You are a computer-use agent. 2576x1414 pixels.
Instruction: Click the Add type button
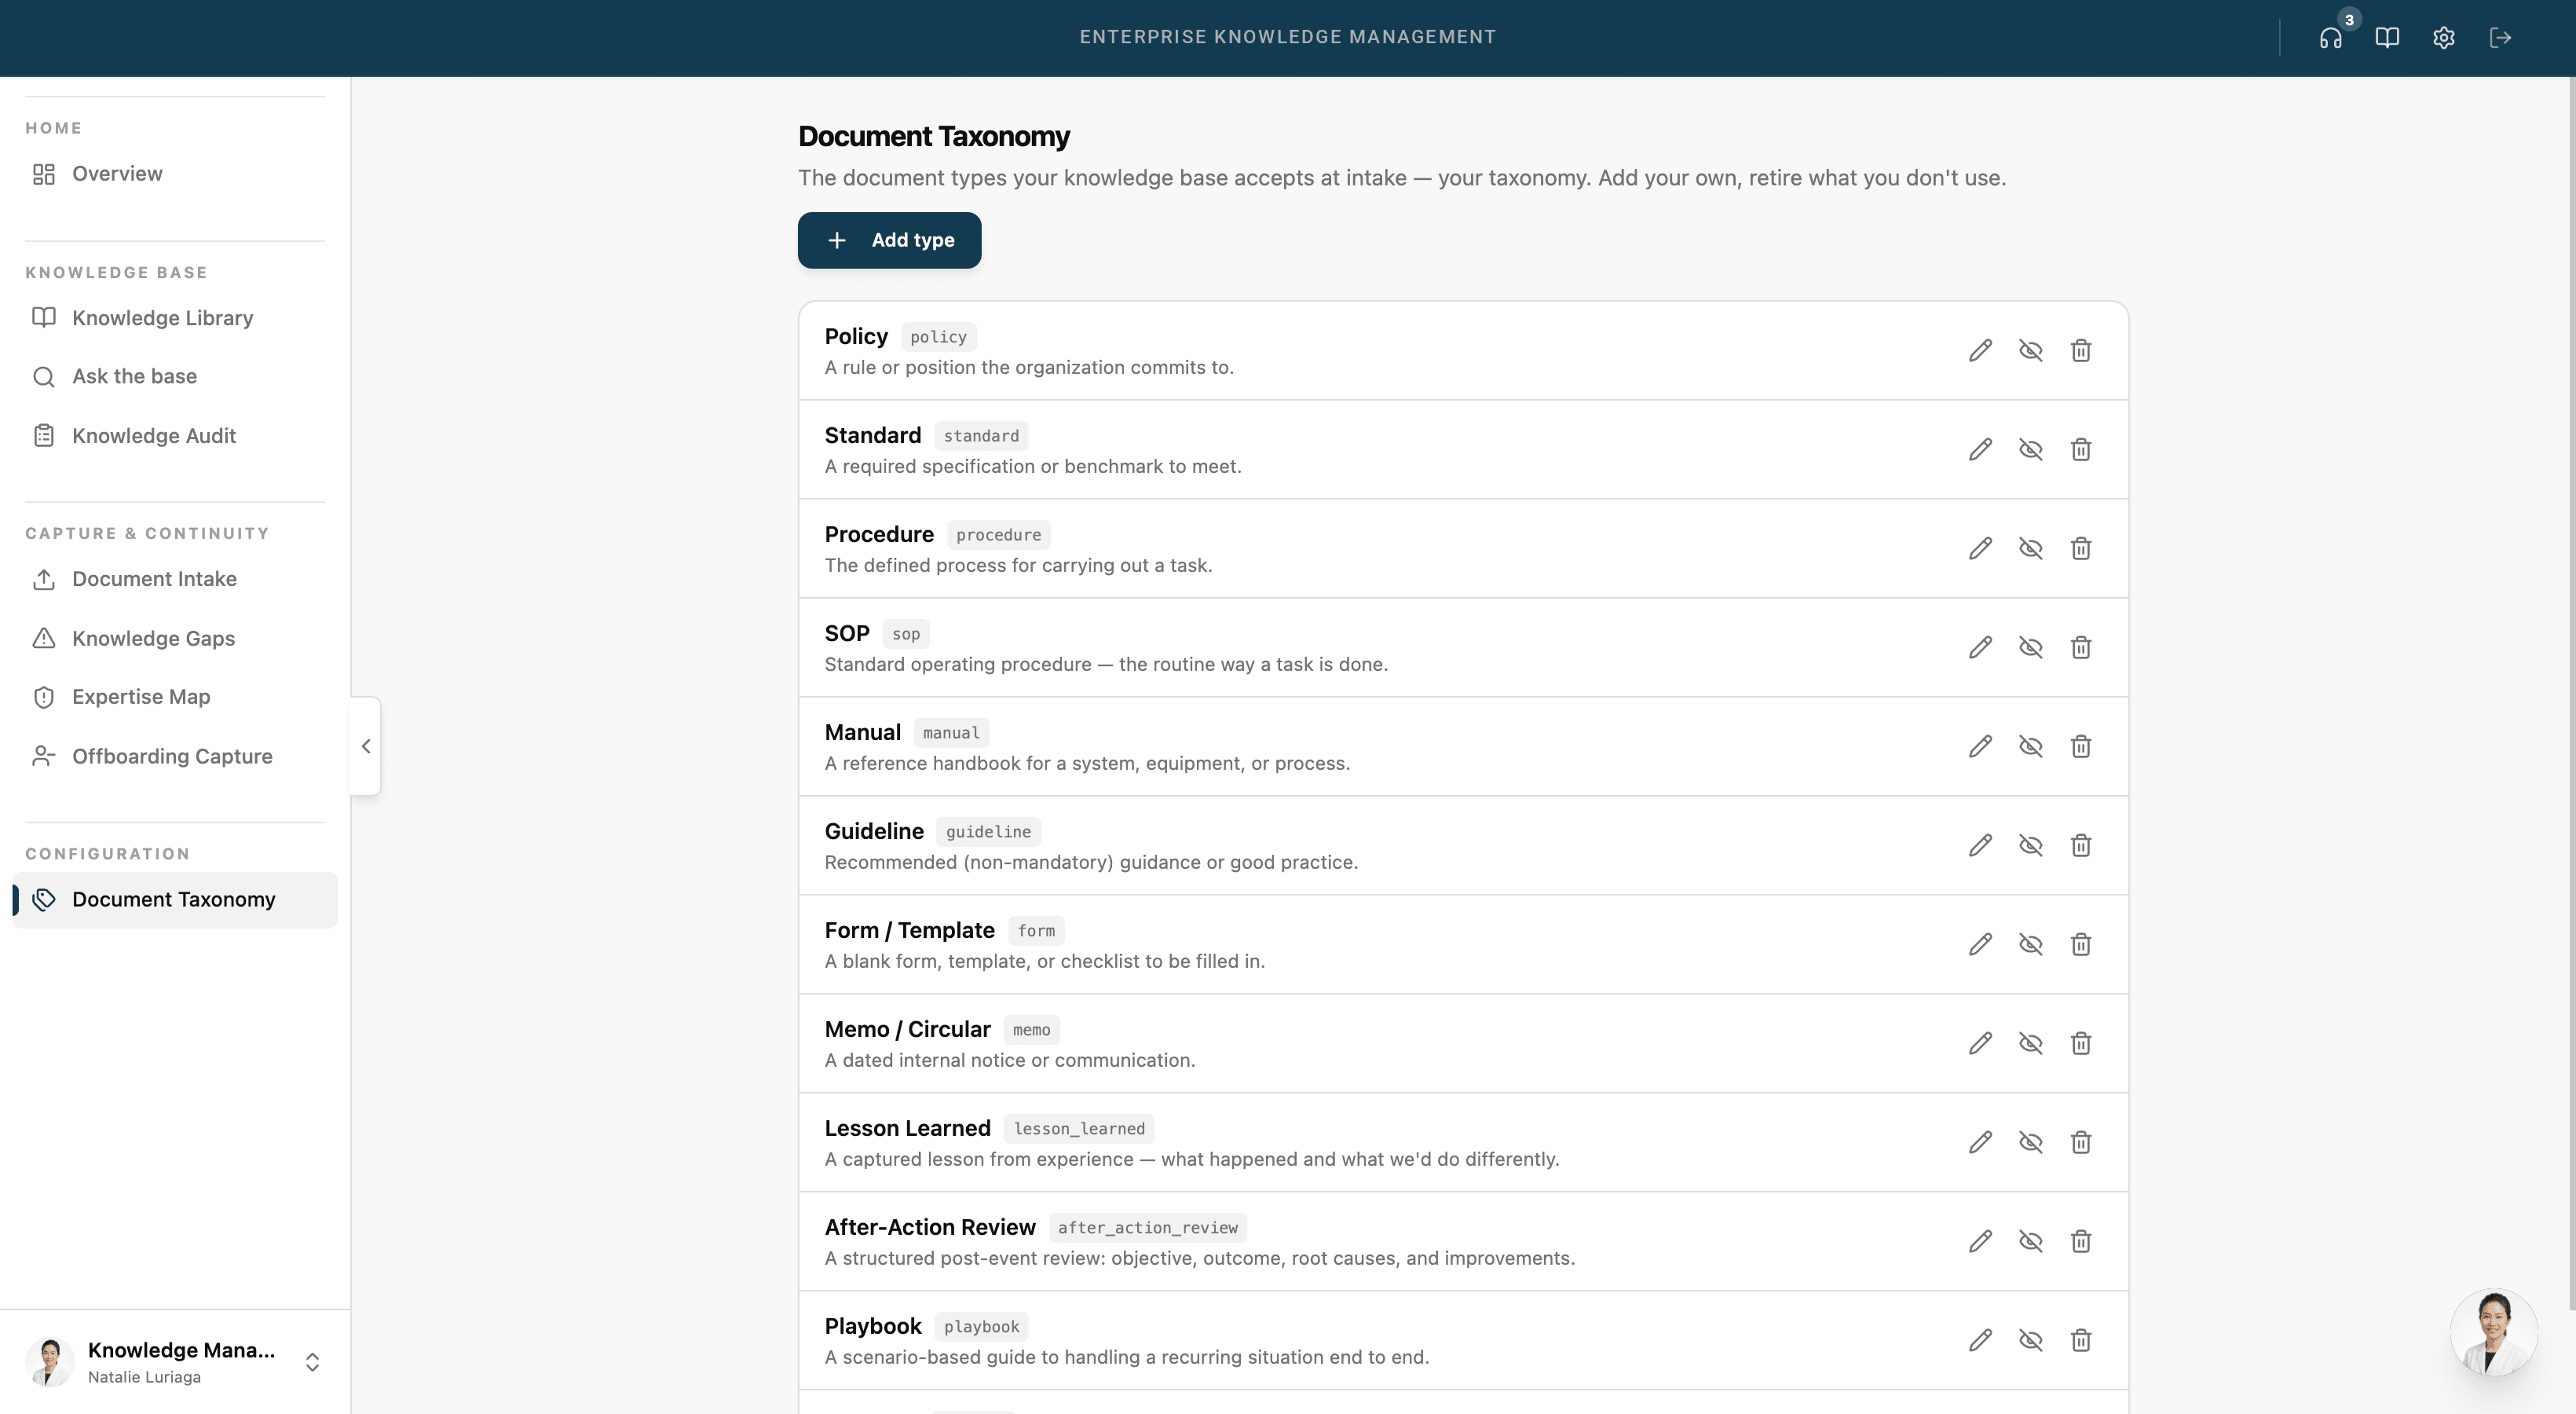[889, 240]
